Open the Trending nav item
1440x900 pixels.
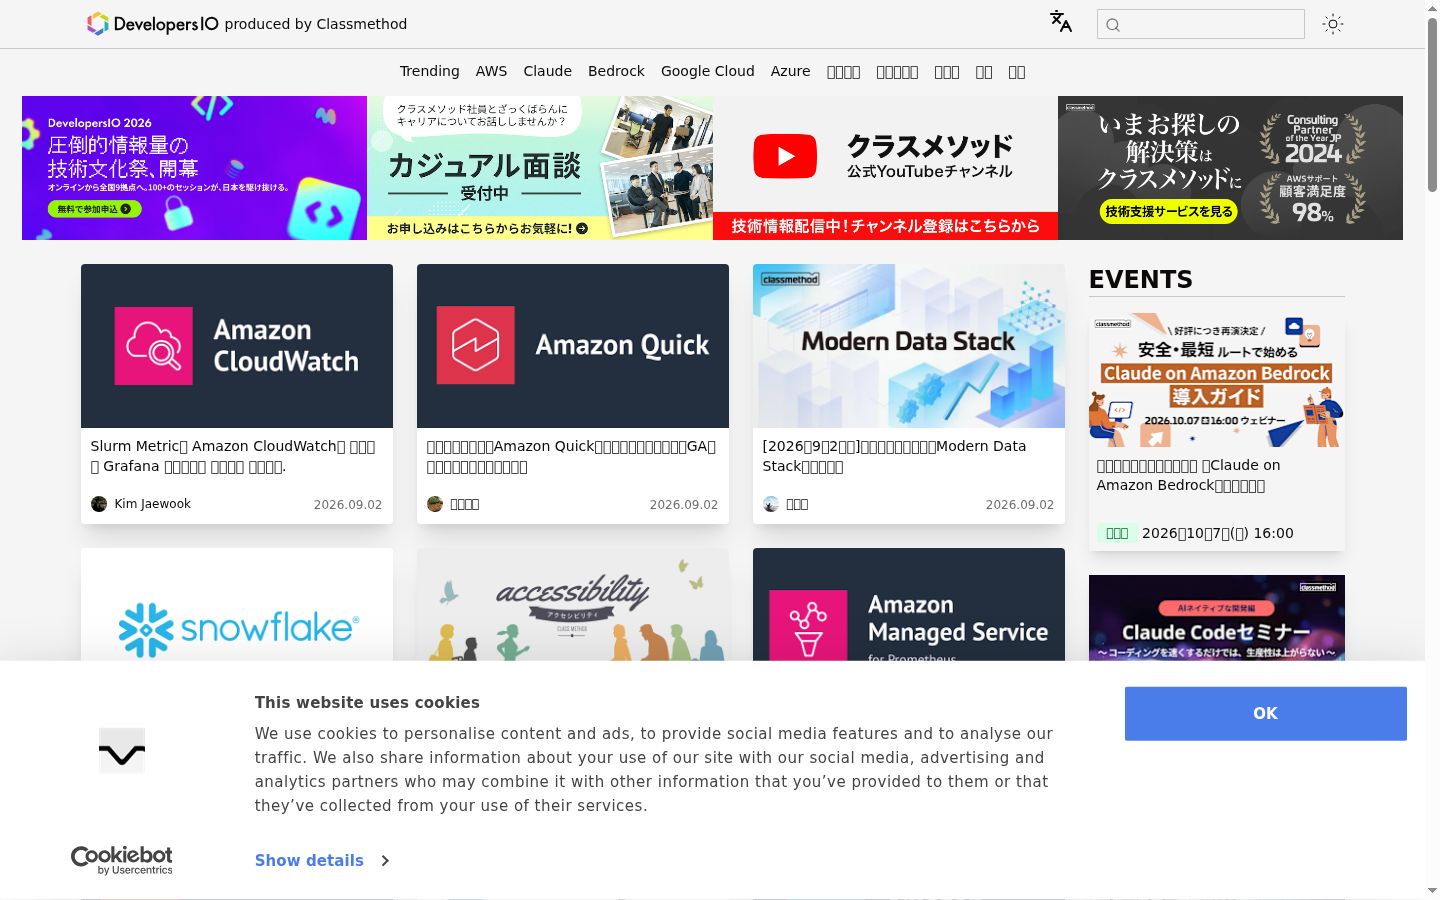(x=430, y=71)
